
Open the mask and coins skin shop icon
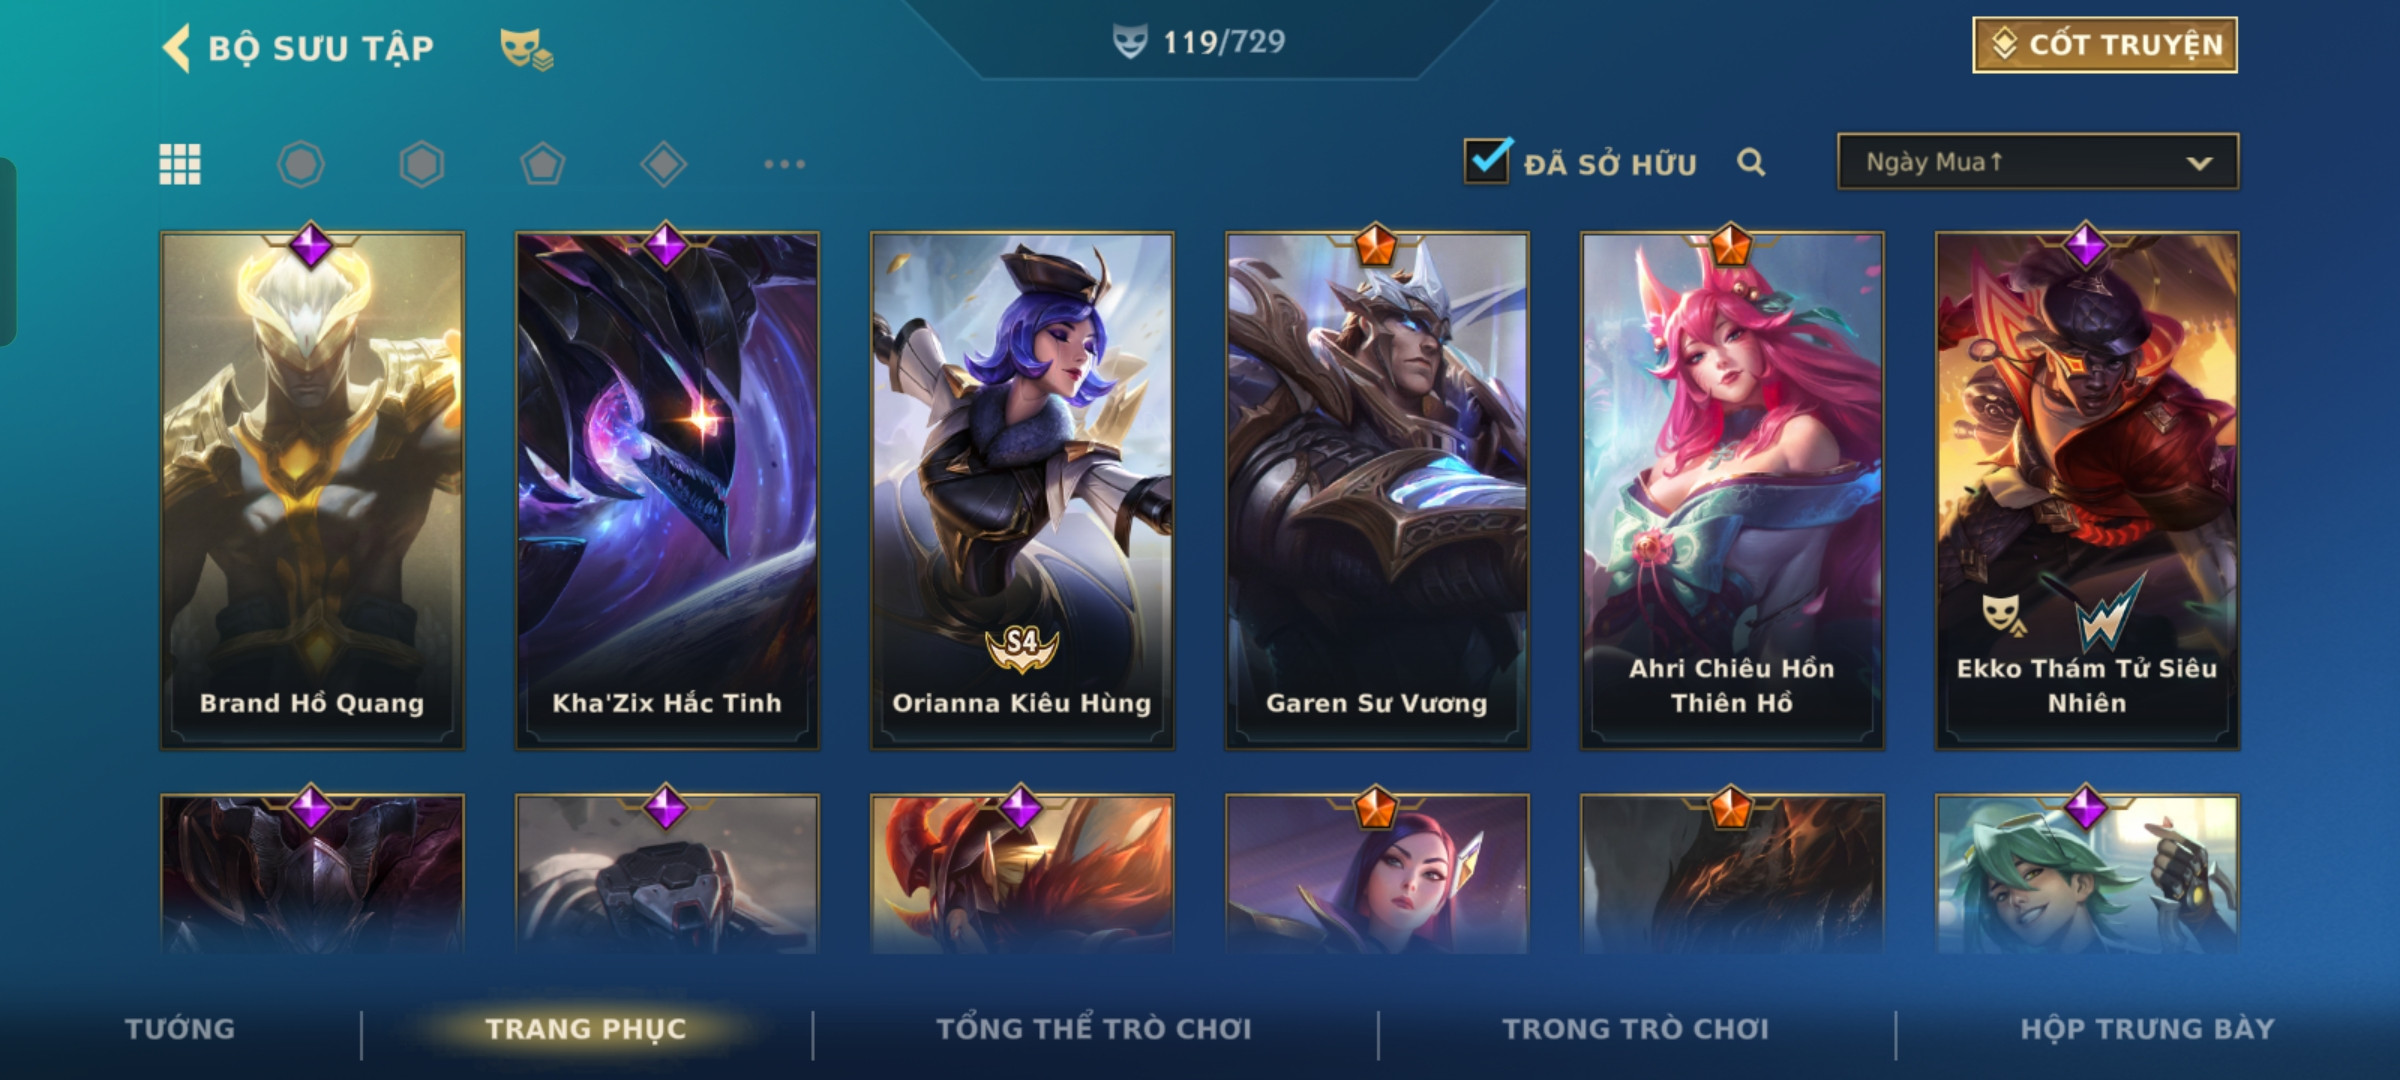pyautogui.click(x=526, y=49)
